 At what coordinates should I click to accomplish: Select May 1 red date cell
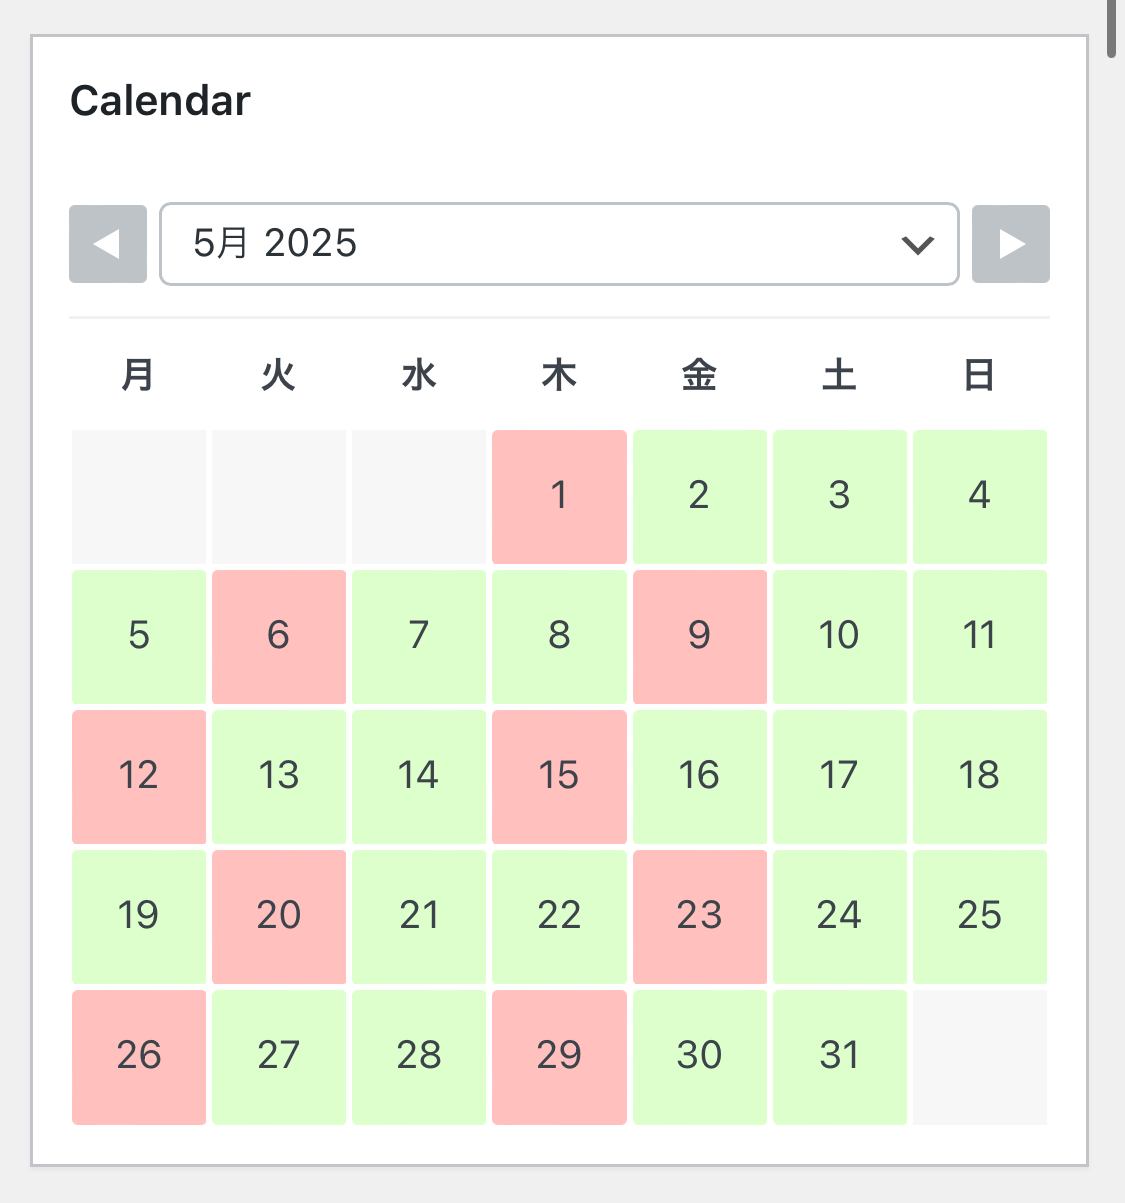(559, 497)
